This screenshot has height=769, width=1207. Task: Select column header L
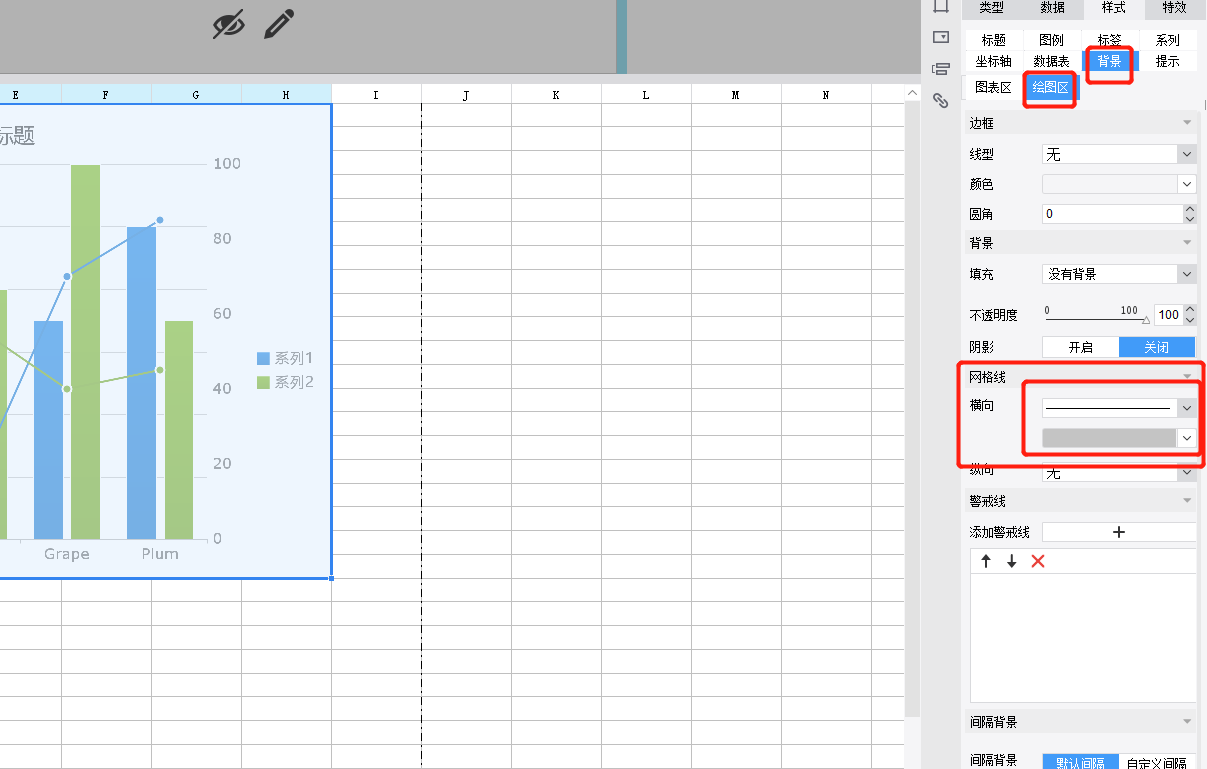click(x=646, y=95)
